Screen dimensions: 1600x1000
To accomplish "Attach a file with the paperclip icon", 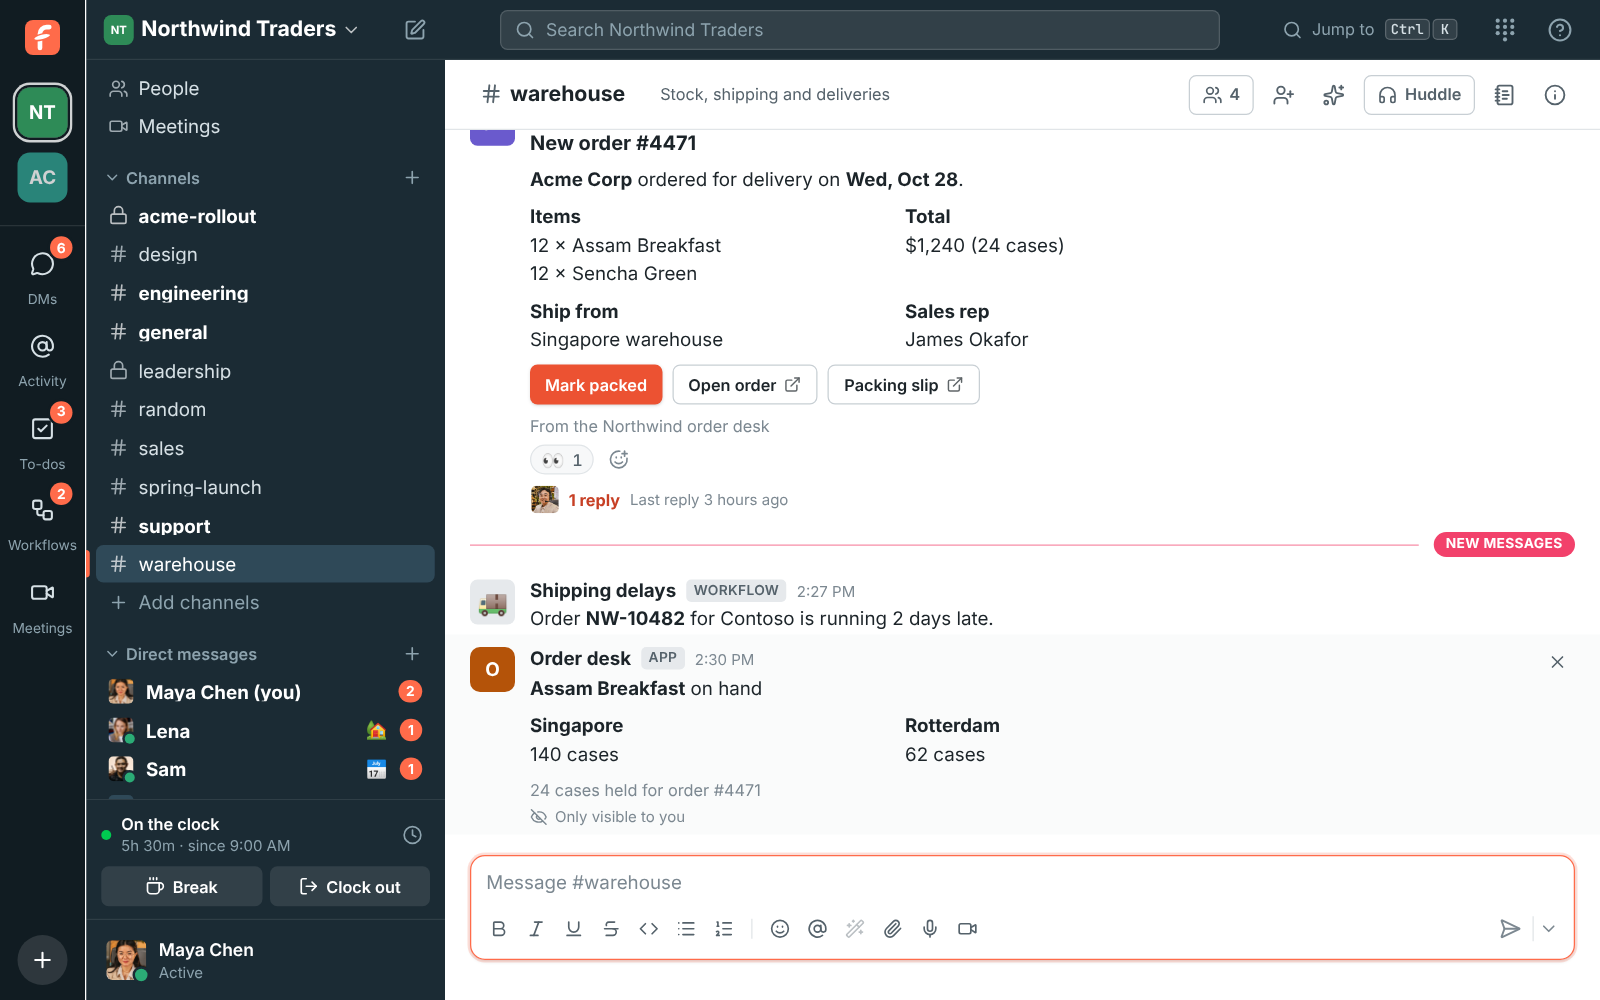I will click(892, 929).
